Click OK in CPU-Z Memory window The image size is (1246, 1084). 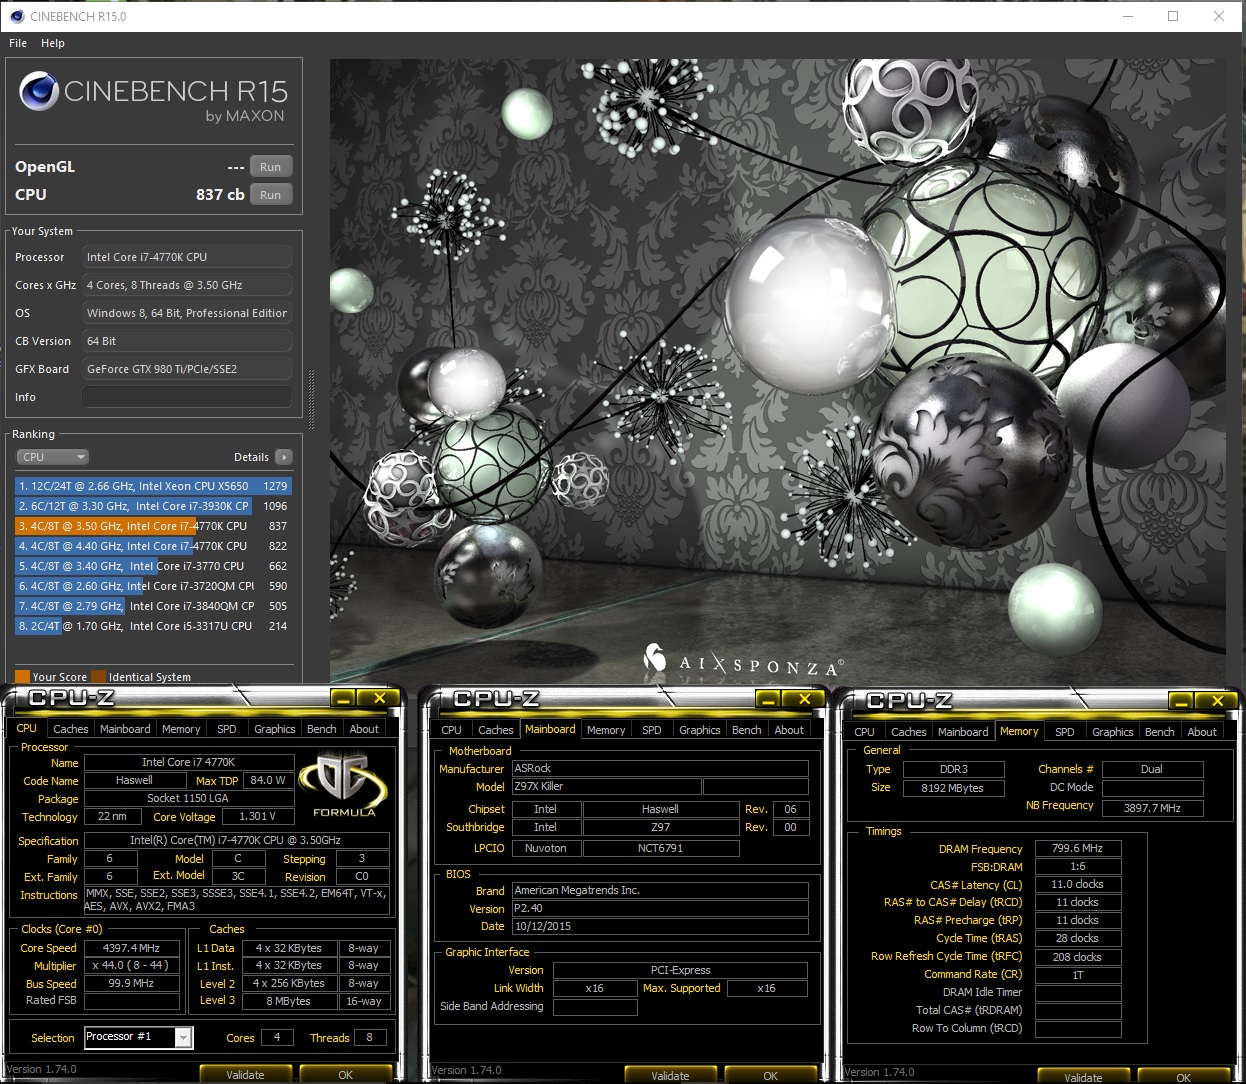coord(1183,1078)
